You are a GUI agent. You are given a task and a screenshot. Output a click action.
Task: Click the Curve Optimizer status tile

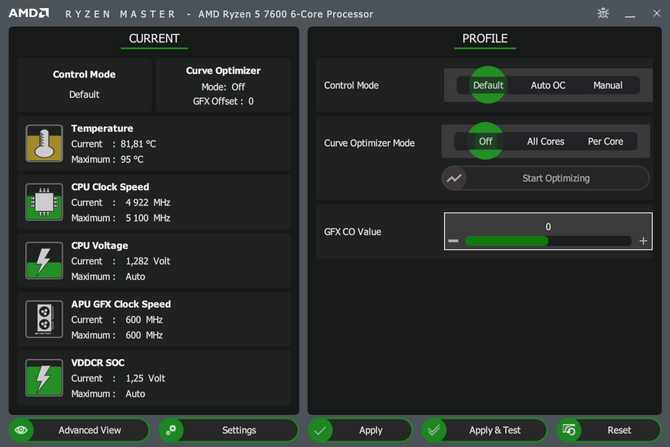pos(223,85)
